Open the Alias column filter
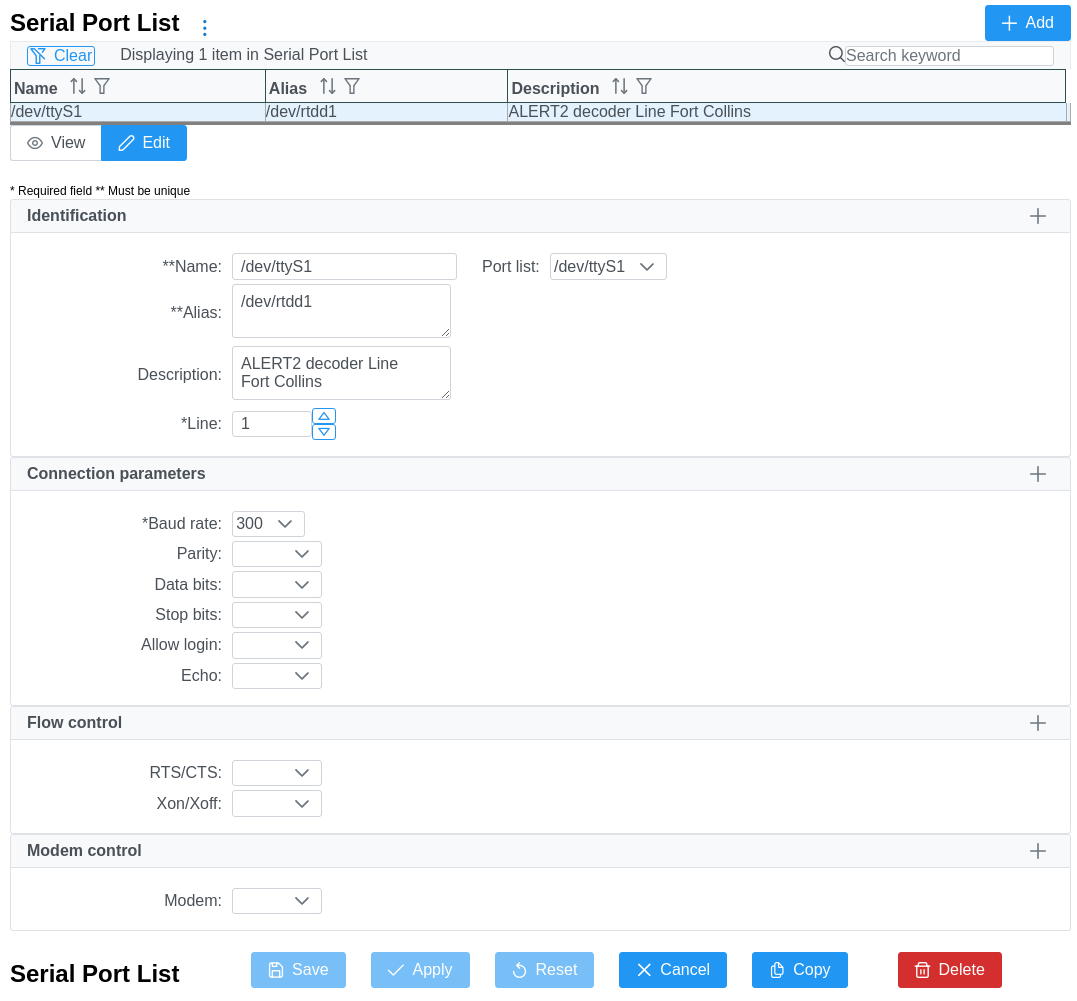 coord(352,87)
